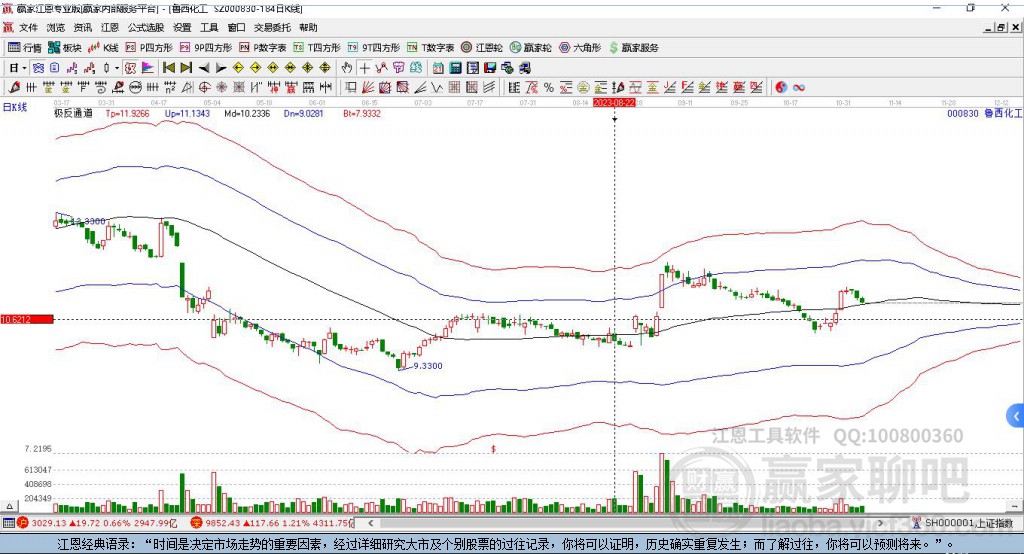Viewport: 1024px width, 554px height.
Task: Open the candlestick style dropdown arrow
Action: [x=117, y=68]
